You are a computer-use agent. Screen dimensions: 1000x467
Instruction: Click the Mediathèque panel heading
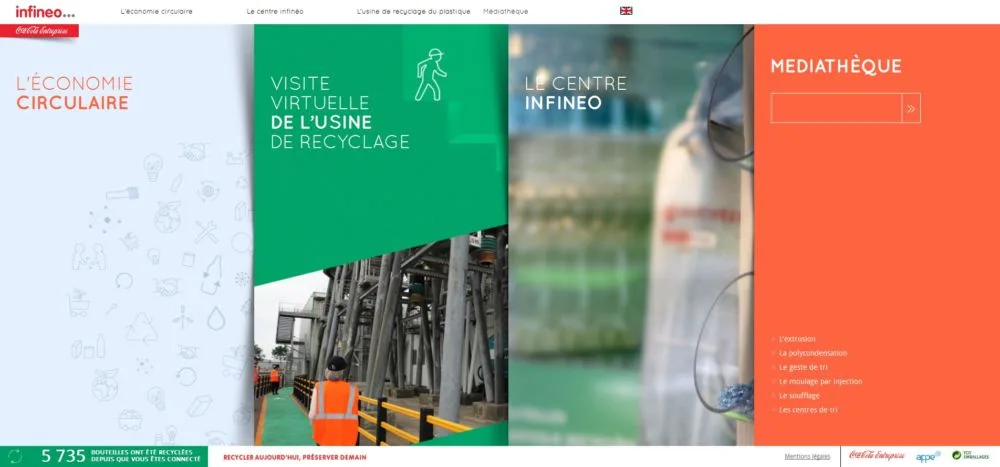[x=836, y=66]
